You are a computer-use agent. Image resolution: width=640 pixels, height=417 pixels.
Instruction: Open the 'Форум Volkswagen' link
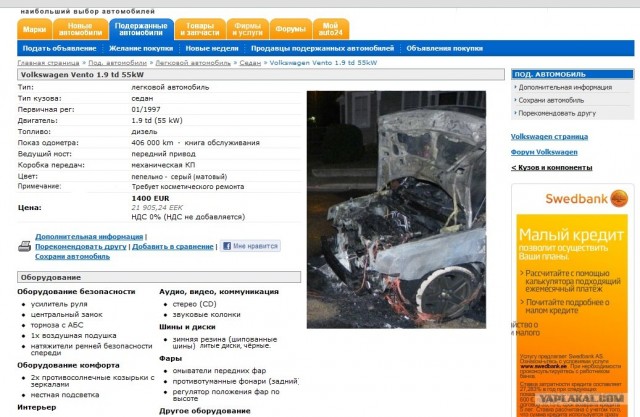(544, 152)
